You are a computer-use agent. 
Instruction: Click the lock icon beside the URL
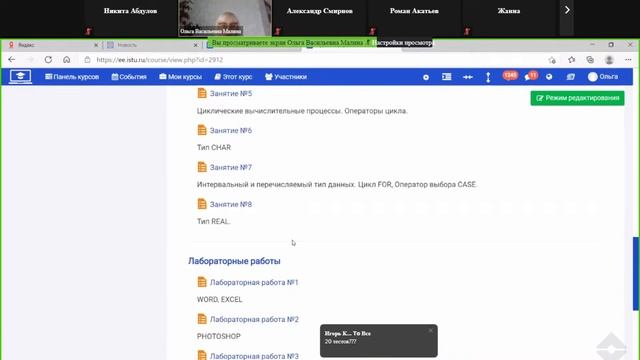coord(87,60)
